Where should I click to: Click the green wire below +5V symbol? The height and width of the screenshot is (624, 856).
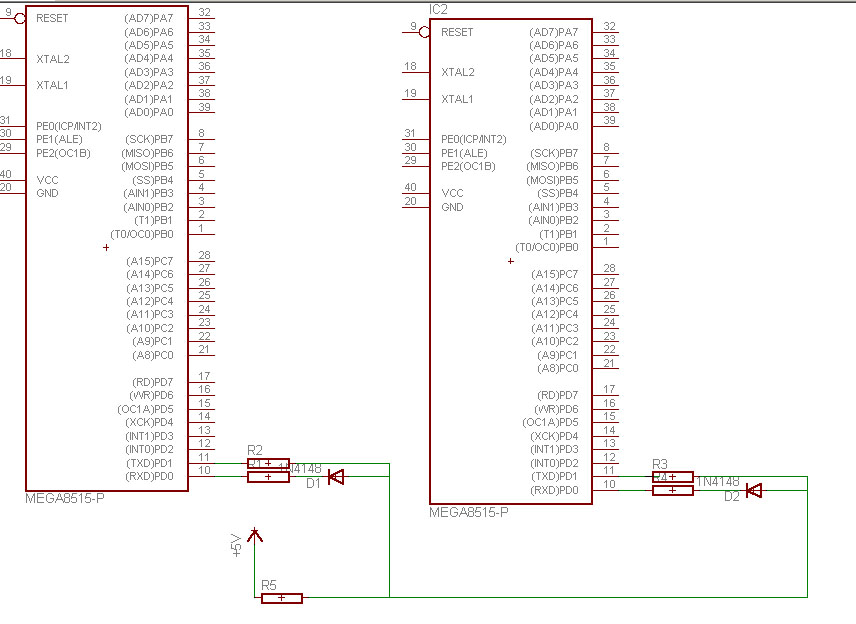point(254,570)
